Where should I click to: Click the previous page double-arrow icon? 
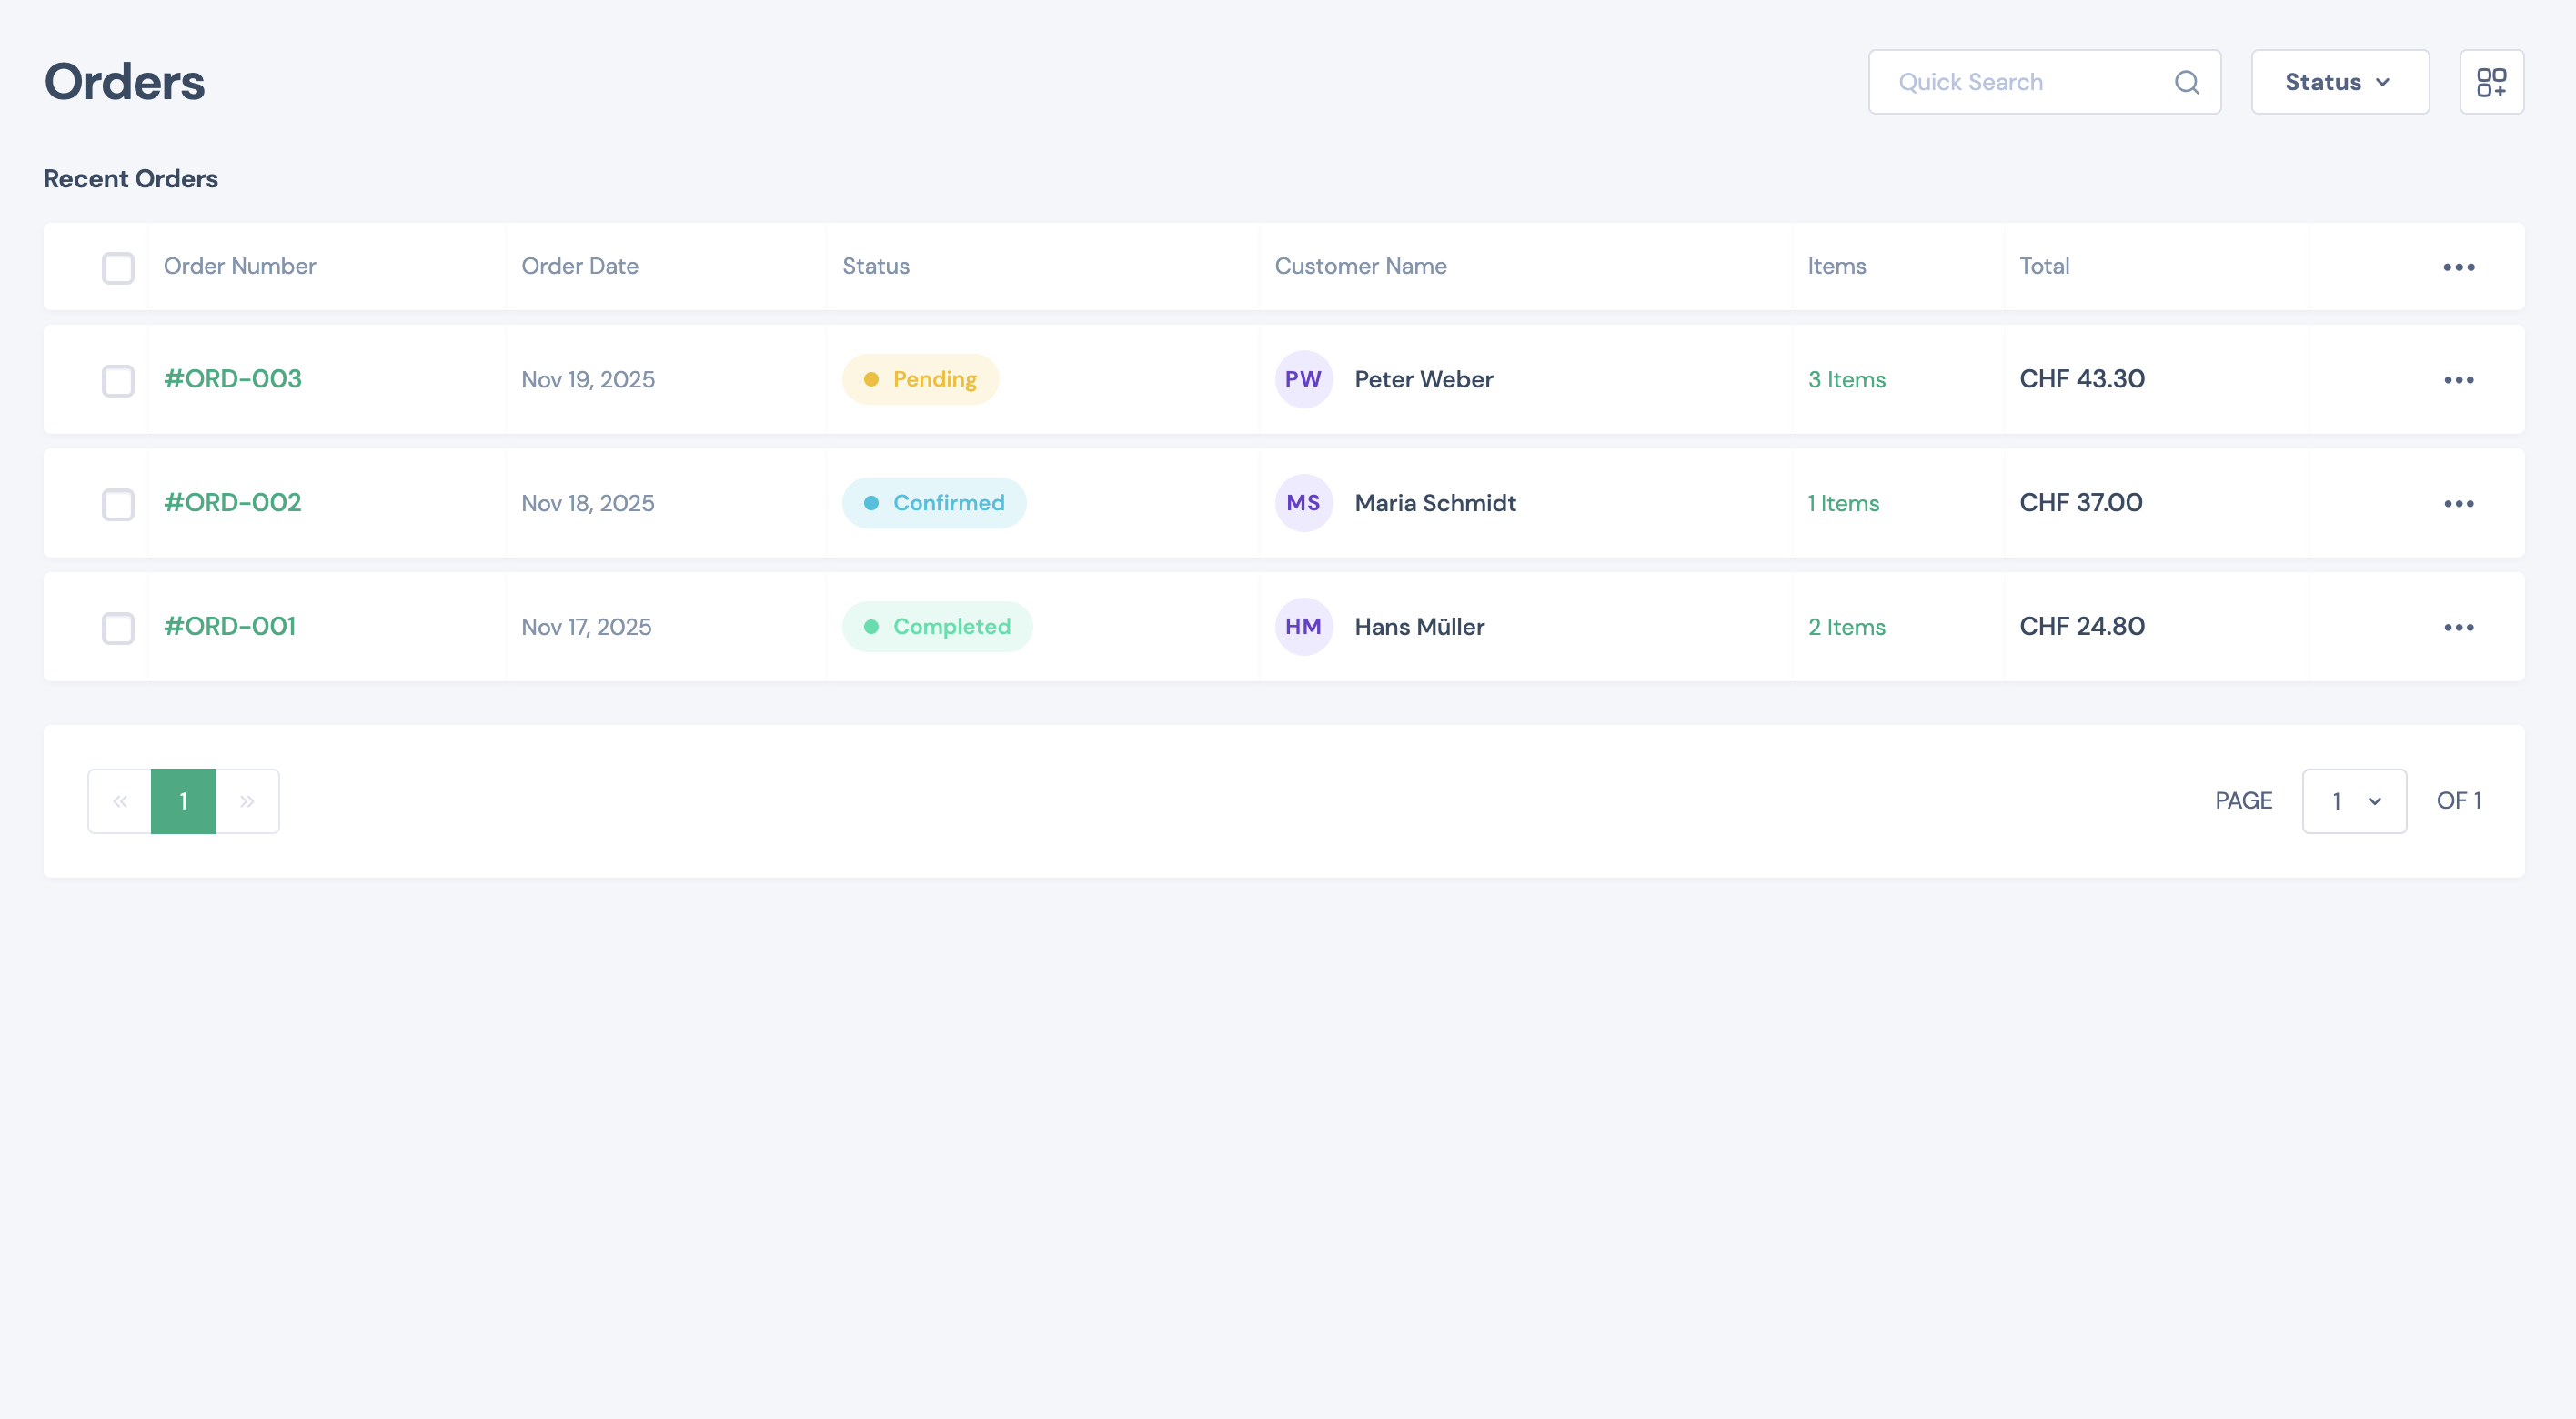coord(120,800)
